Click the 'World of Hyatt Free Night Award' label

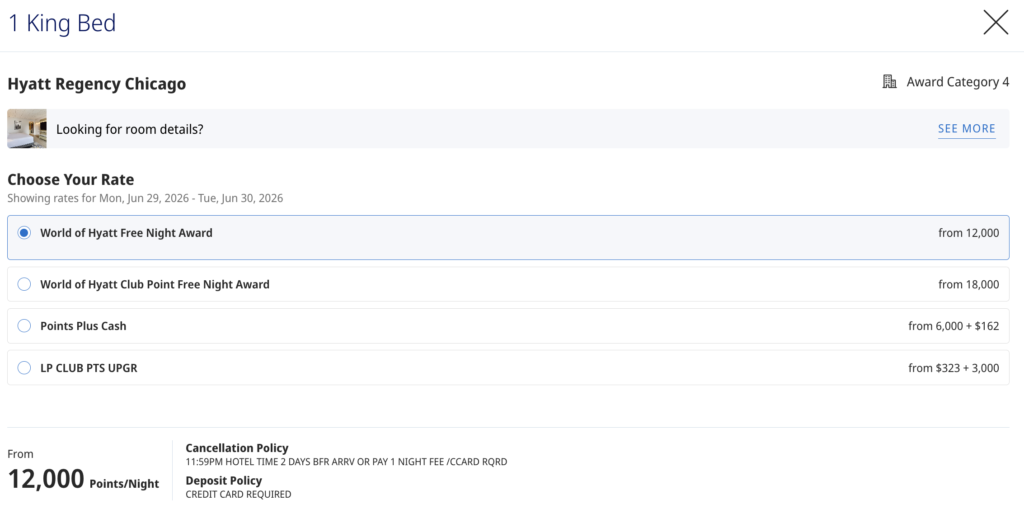click(x=126, y=233)
